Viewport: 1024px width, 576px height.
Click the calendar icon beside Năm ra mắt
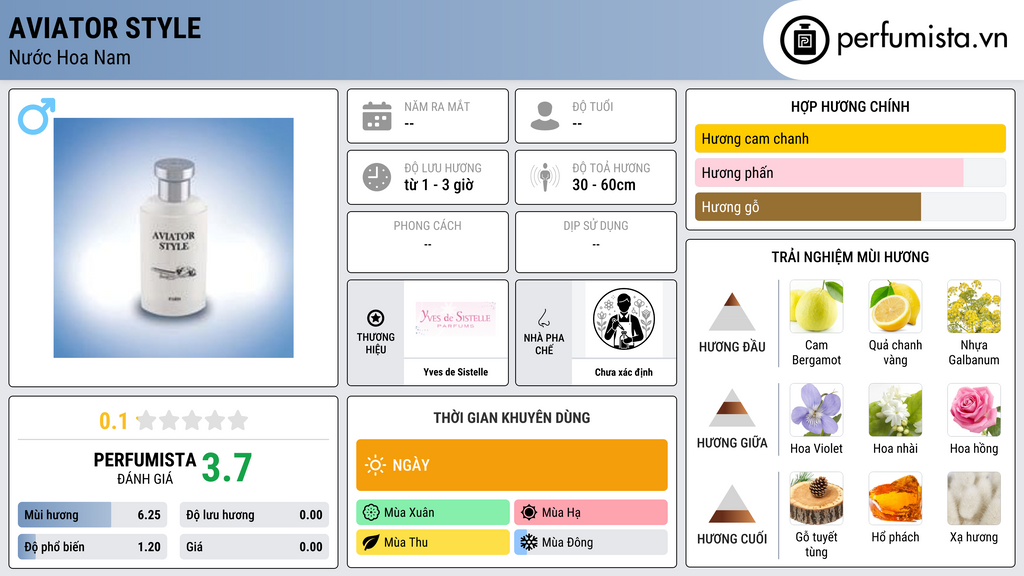pos(377,116)
